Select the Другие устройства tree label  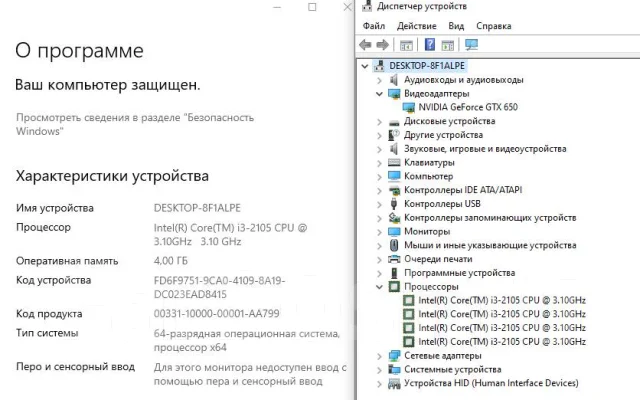[443, 135]
